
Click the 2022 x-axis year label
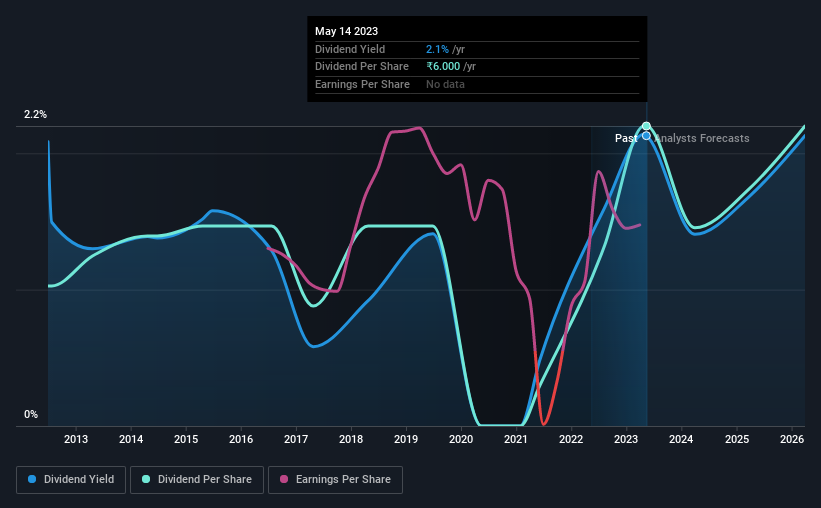click(x=571, y=439)
